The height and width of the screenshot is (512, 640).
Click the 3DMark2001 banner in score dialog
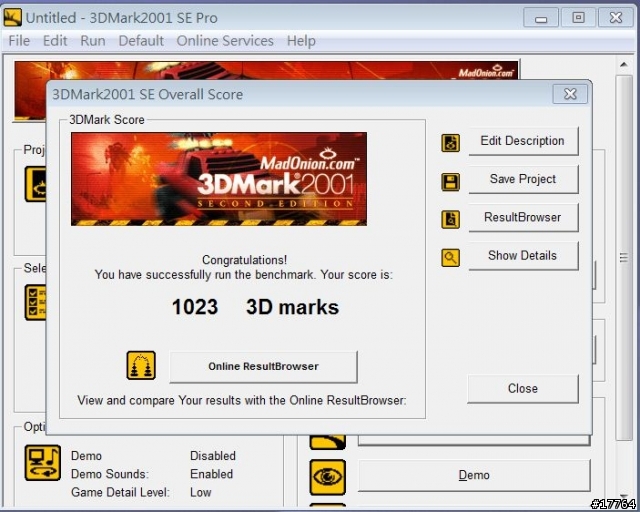coord(219,178)
